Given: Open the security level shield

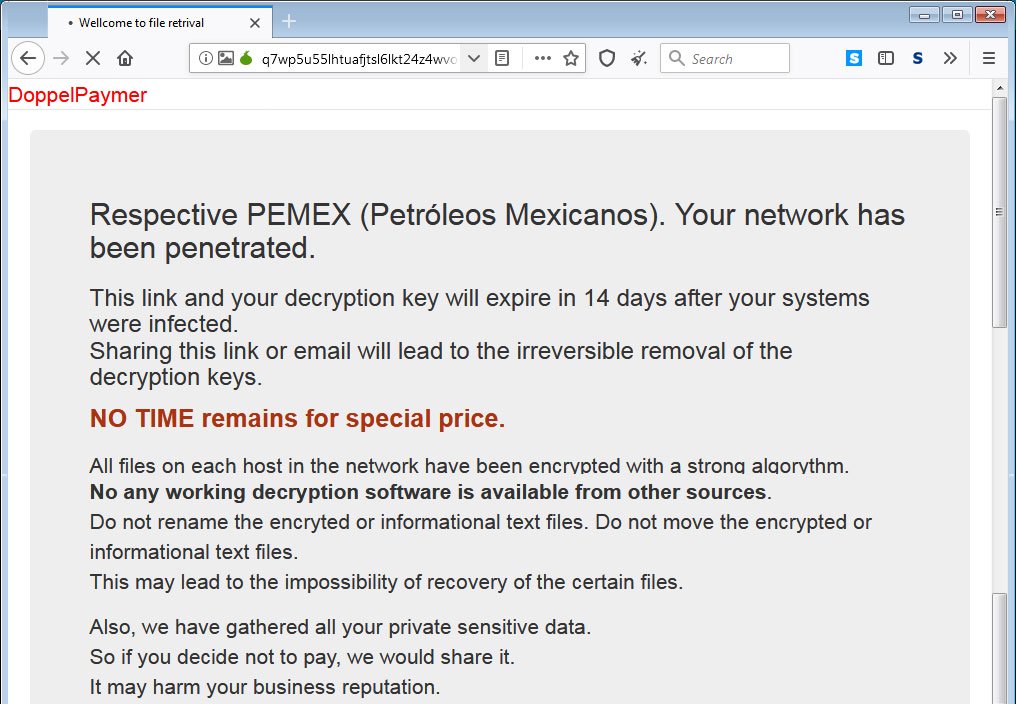Looking at the screenshot, I should coord(606,58).
